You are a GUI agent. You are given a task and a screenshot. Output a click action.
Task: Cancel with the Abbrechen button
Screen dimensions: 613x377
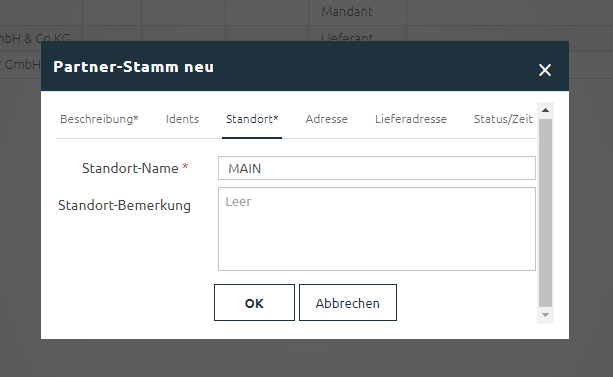(348, 303)
